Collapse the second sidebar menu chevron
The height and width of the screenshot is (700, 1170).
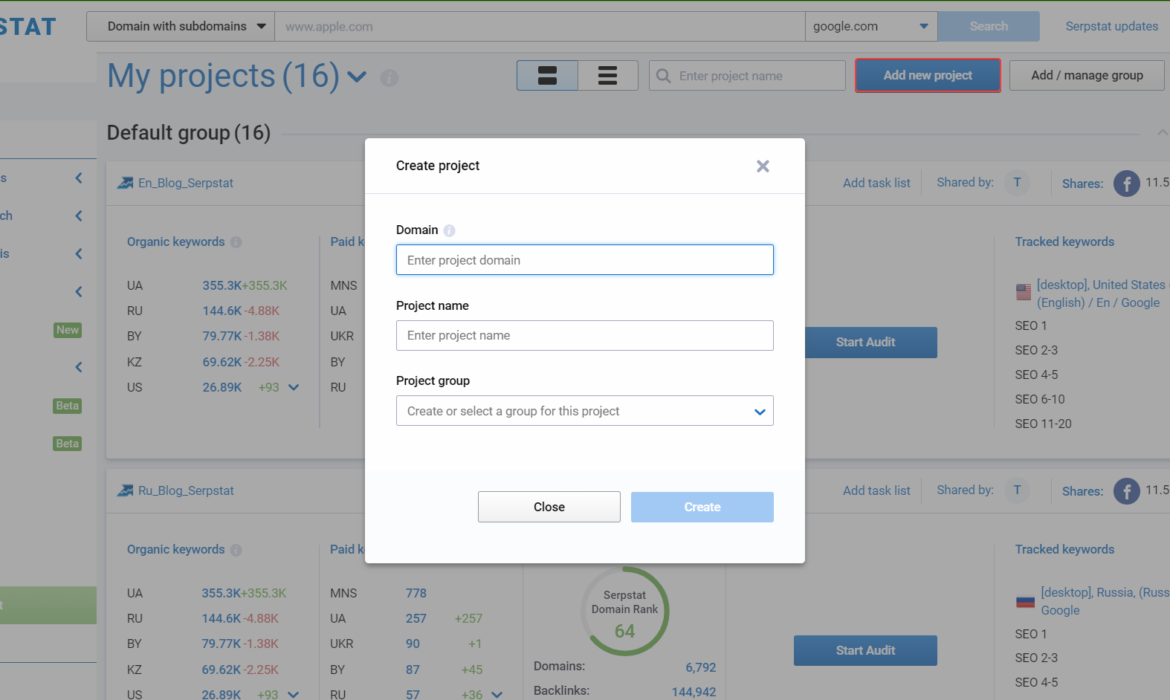click(78, 216)
